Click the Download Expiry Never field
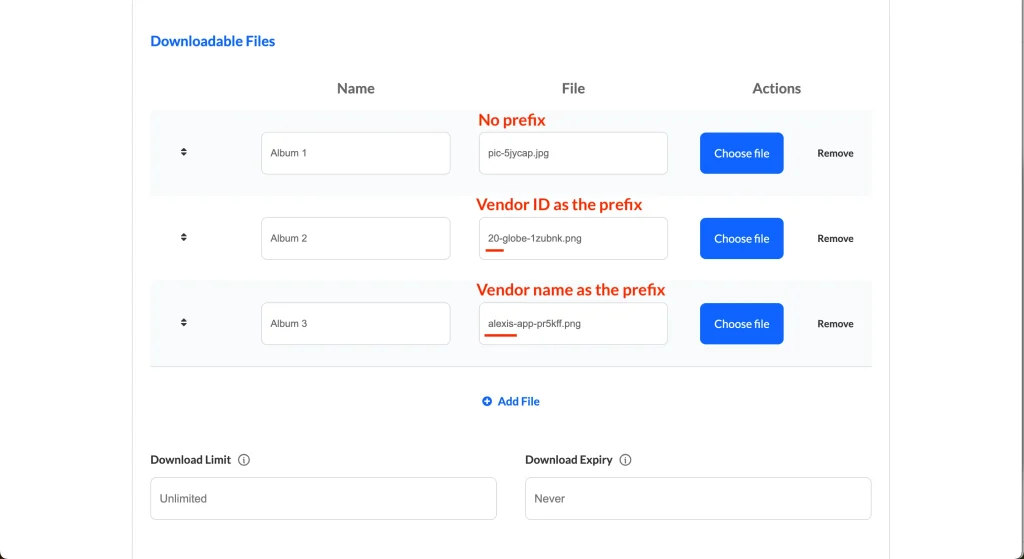This screenshot has height=559, width=1024. pos(698,498)
